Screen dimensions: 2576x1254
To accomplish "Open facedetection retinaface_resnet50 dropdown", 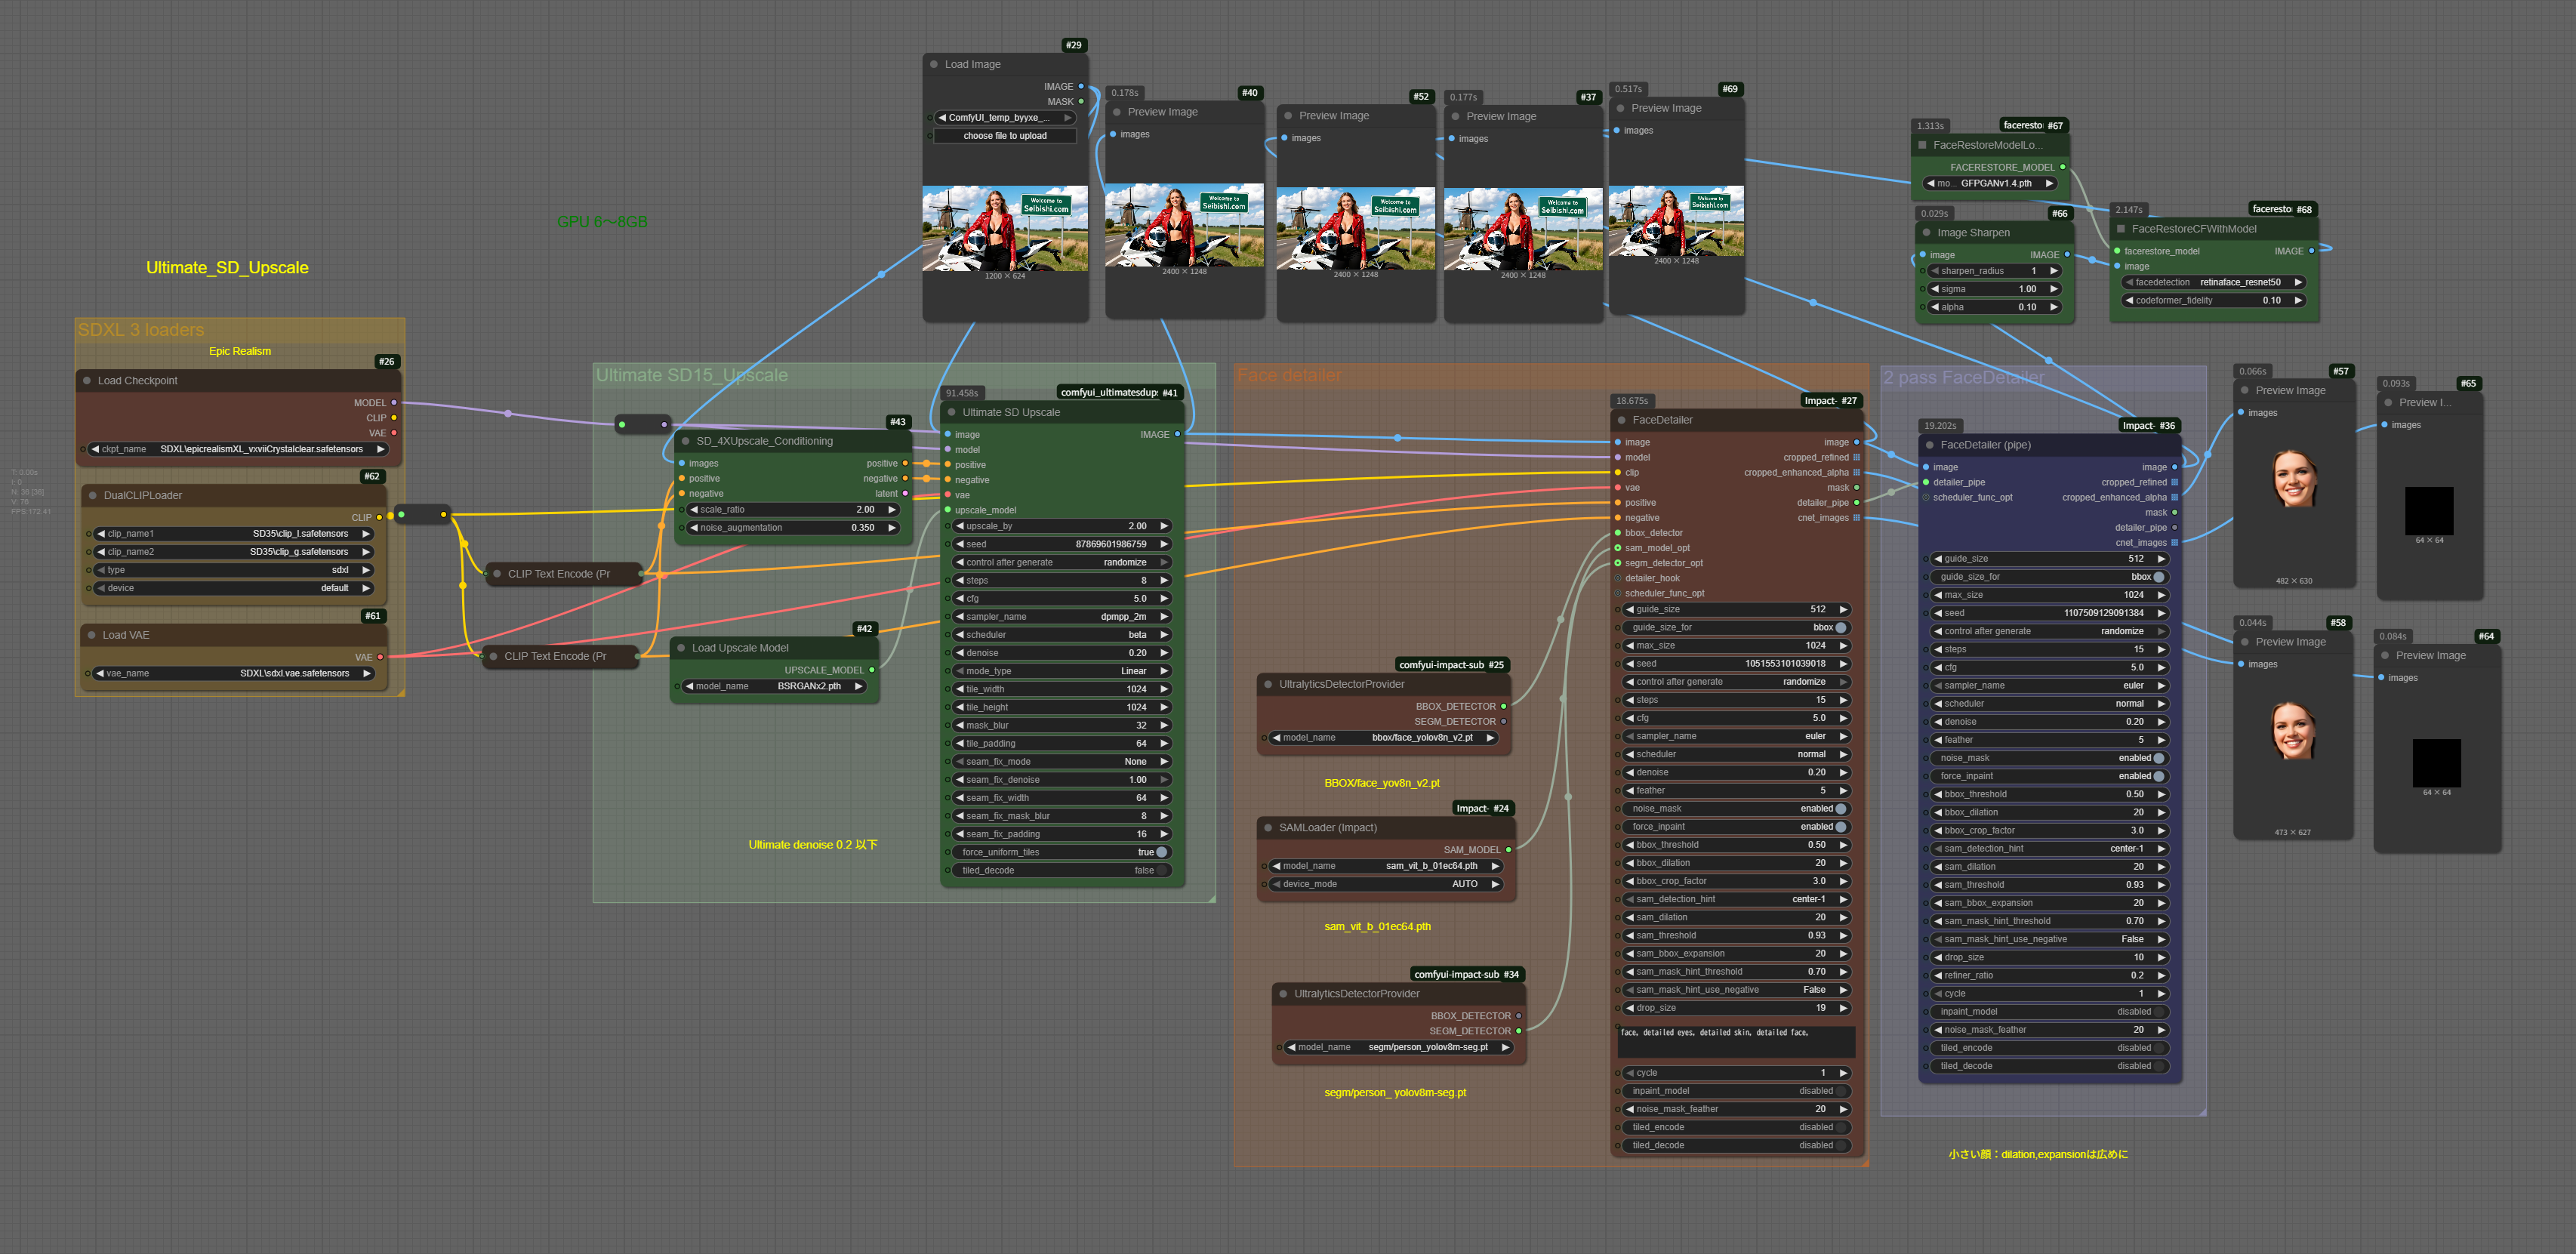I will [2214, 282].
